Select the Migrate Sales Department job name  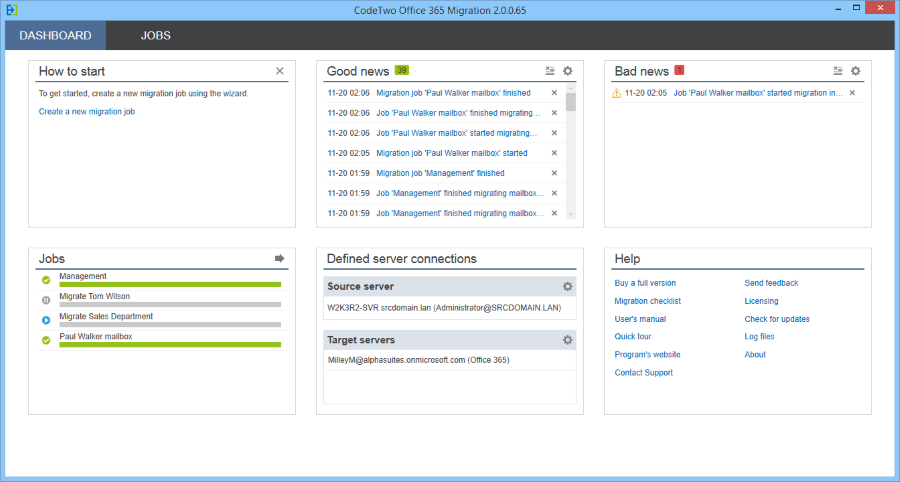[106, 317]
